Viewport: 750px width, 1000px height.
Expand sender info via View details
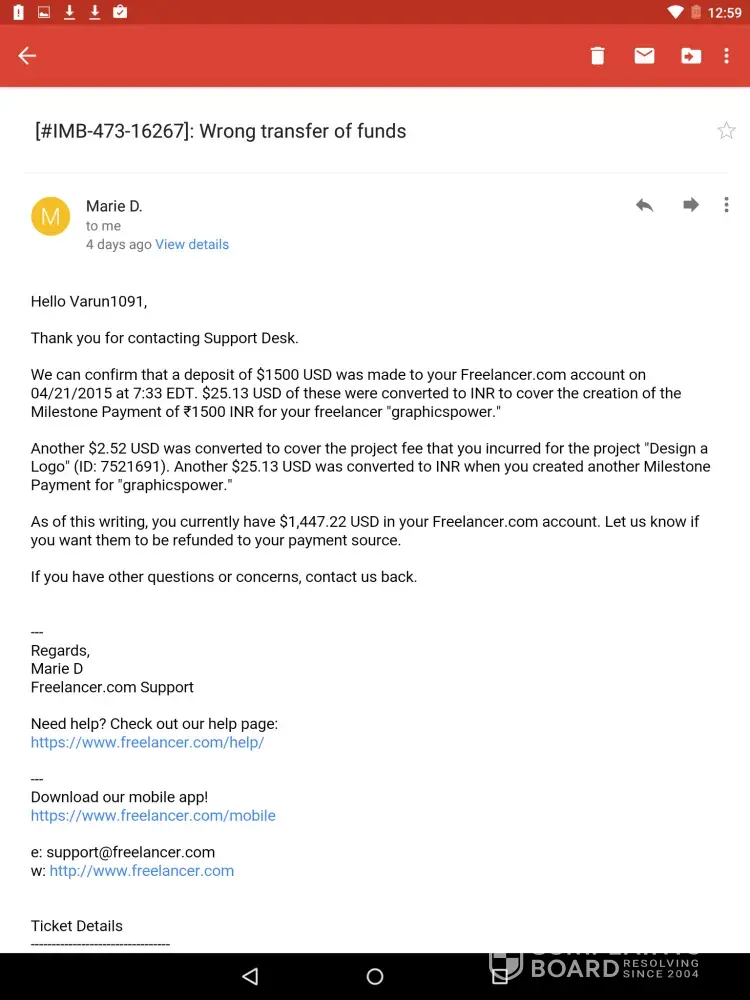pos(192,244)
